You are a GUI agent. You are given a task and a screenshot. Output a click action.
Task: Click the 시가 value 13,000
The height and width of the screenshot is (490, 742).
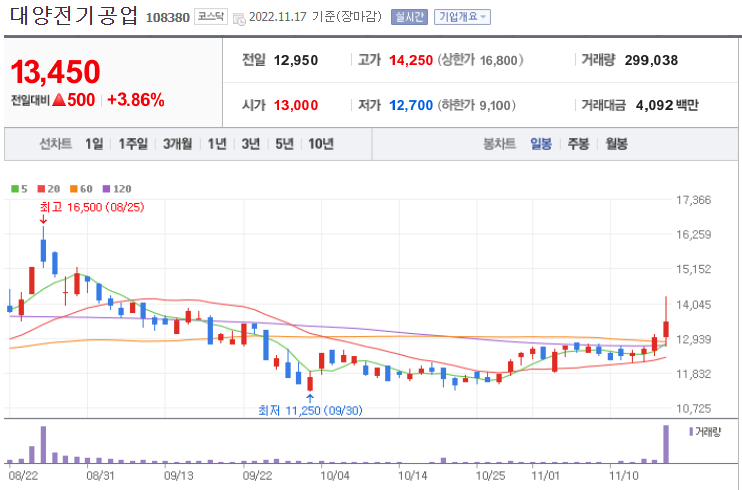pyautogui.click(x=296, y=105)
